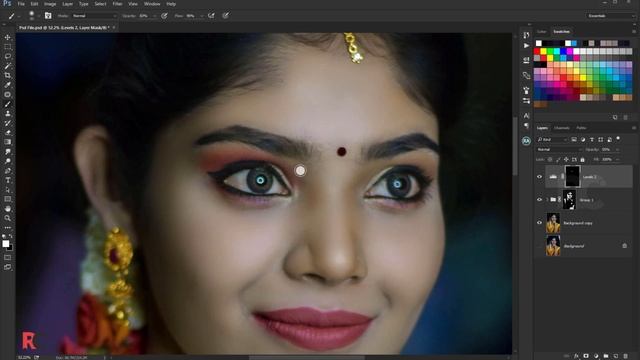Open the Edit Toolbar three-dots icon
Screen dimensions: 640x360
pyautogui.click(x=8, y=227)
